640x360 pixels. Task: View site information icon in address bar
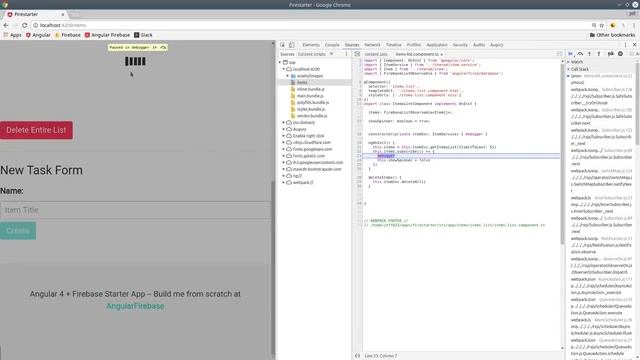pyautogui.click(x=36, y=25)
